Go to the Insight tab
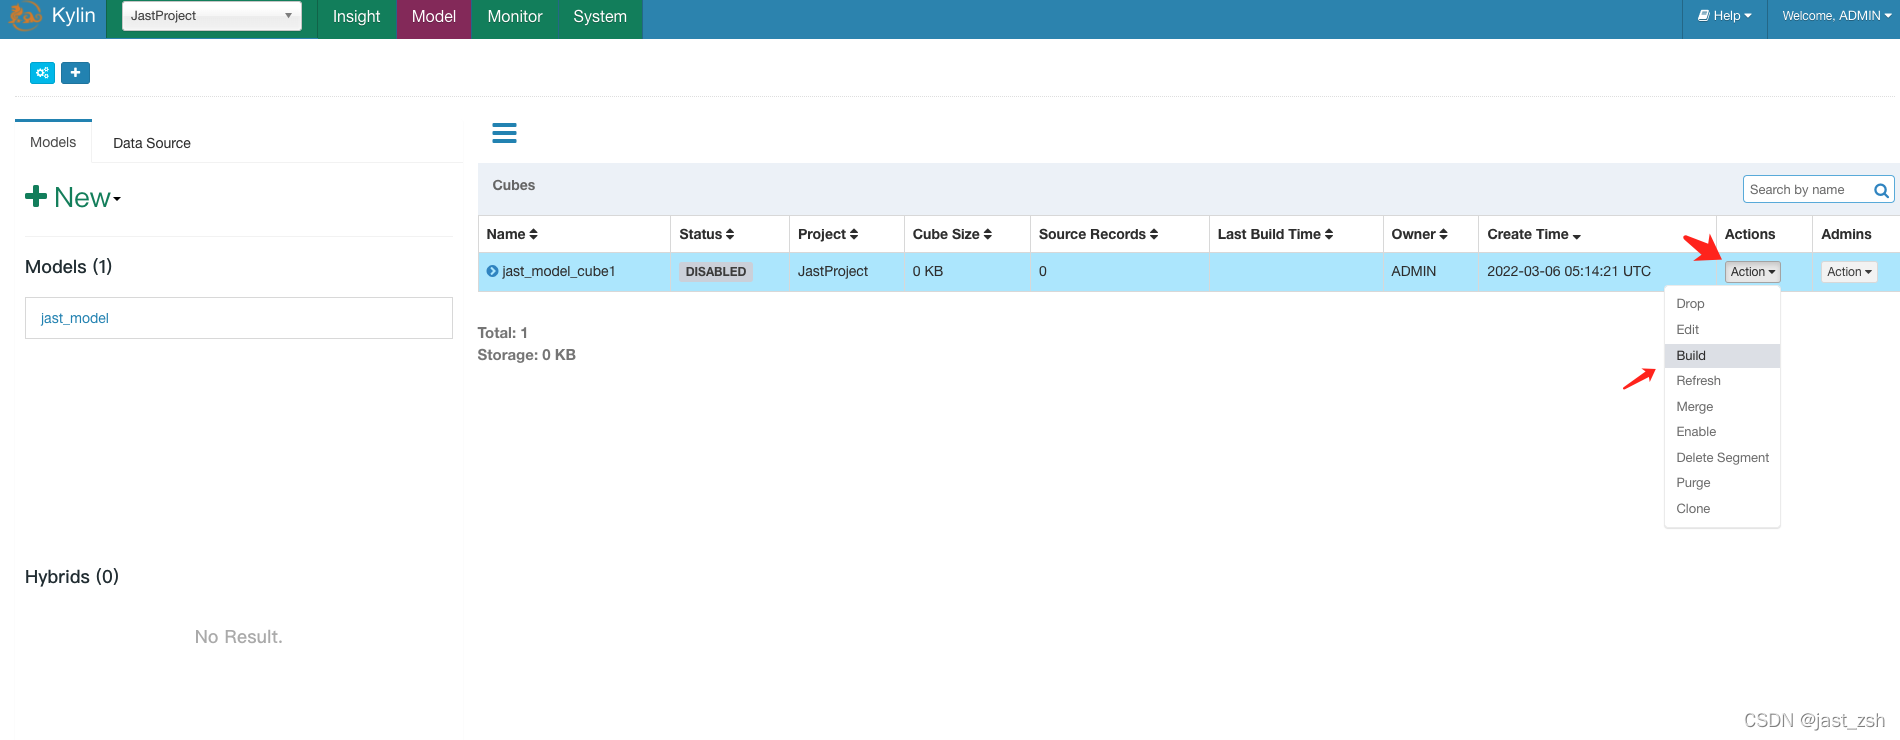The image size is (1900, 740). click(x=357, y=17)
